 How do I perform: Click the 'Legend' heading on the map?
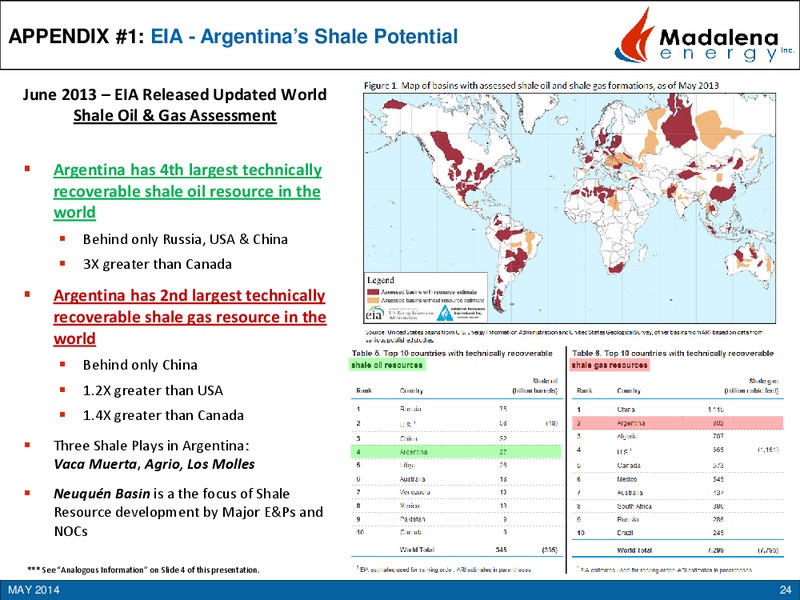click(x=380, y=280)
